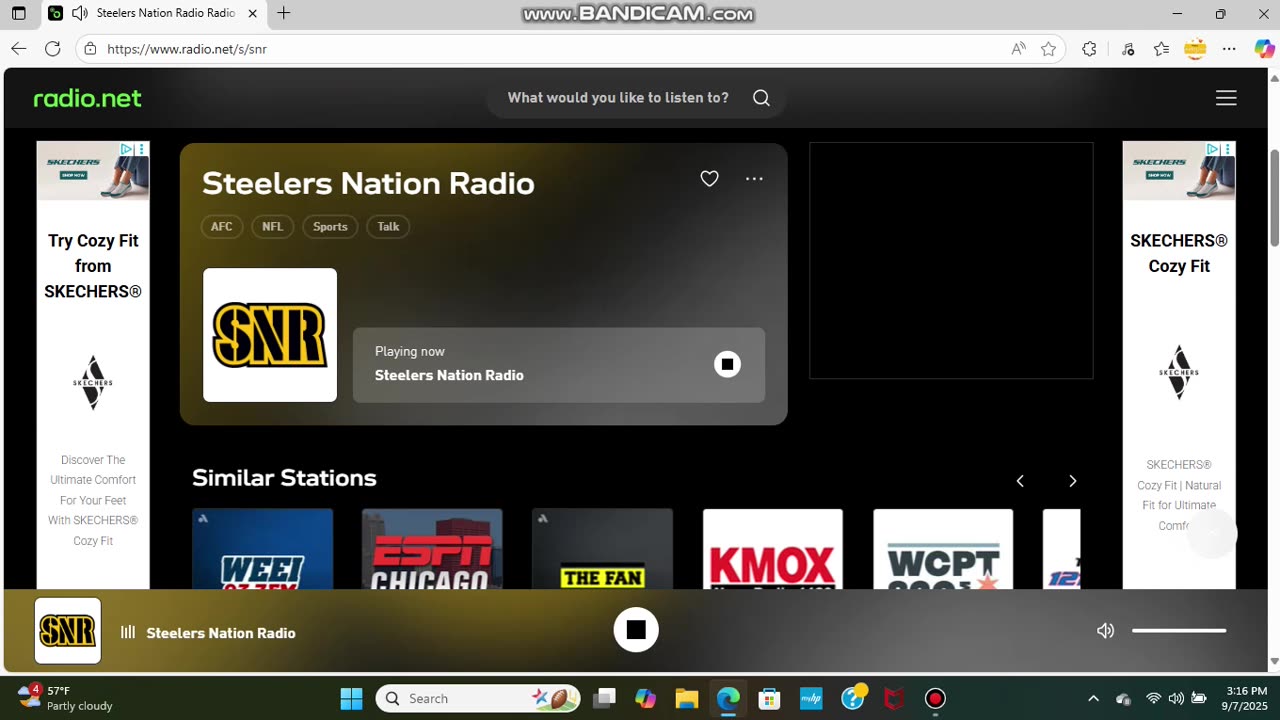Screen dimensions: 1280x720
Task: Open the taskbar clock showing 3:16 PM
Action: tap(1246, 698)
